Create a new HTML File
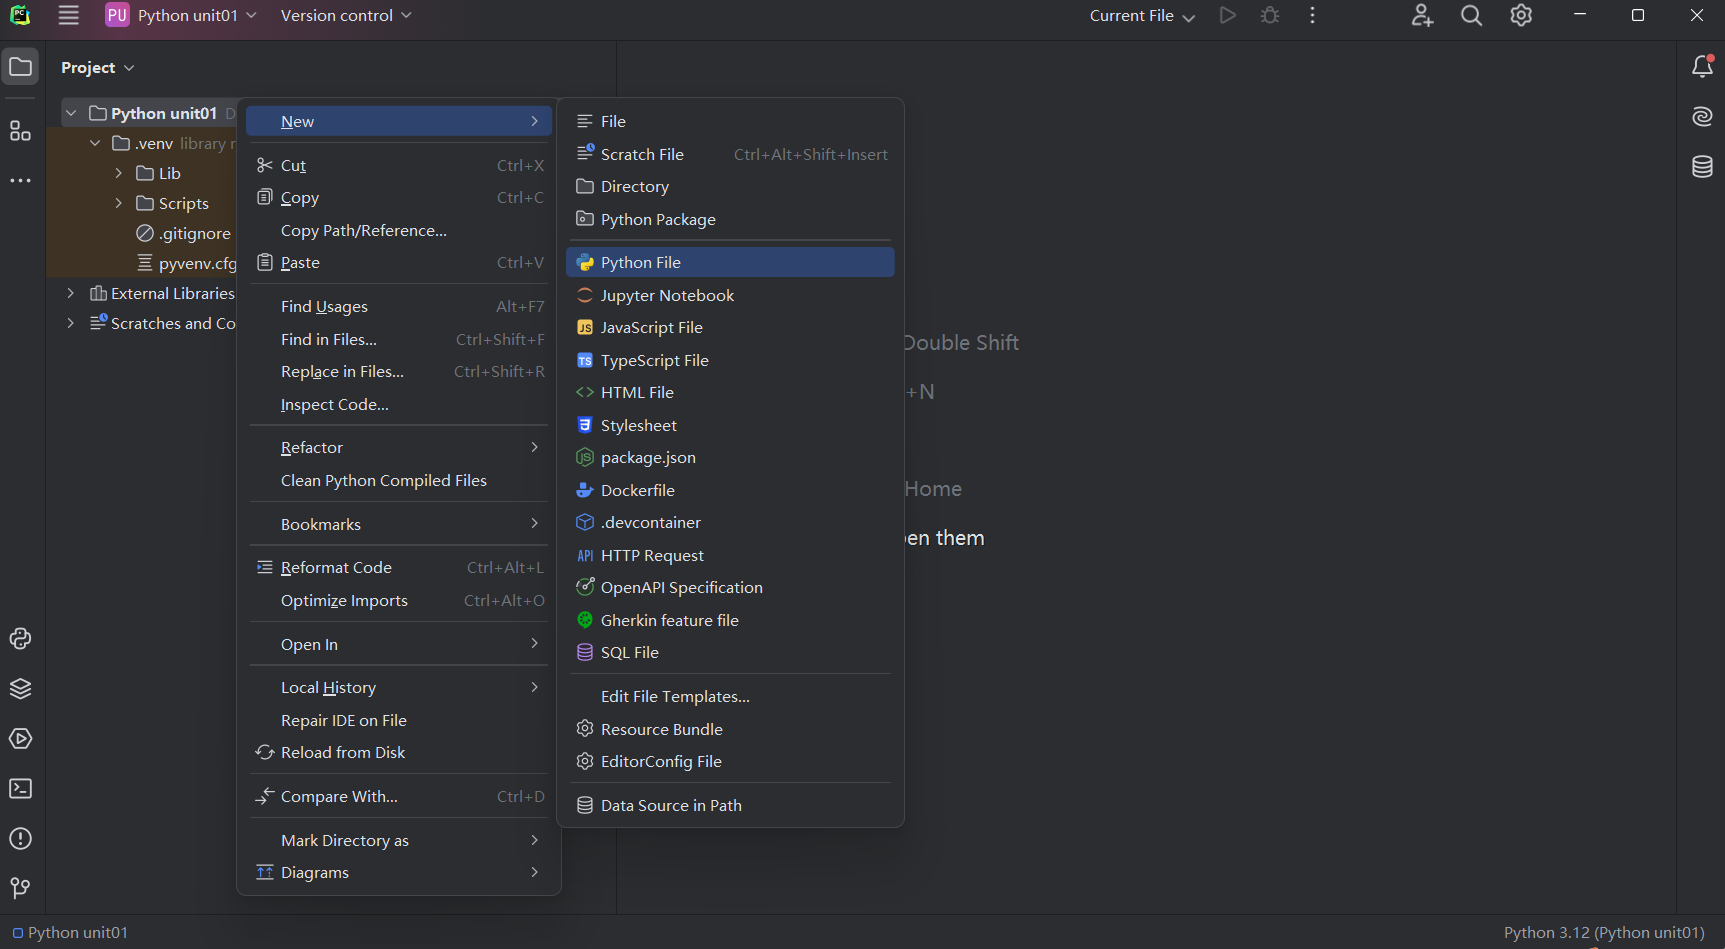The height and width of the screenshot is (949, 1725). point(730,393)
